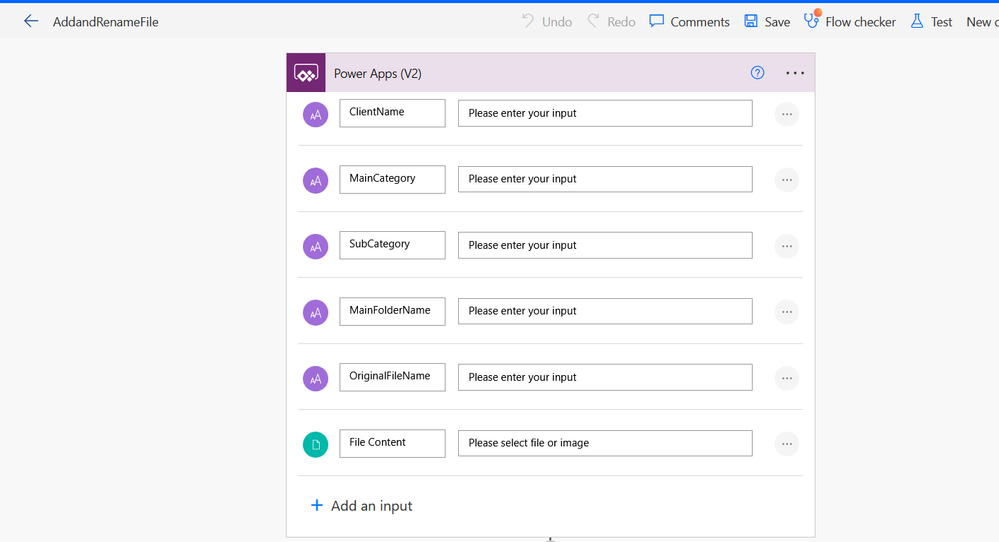
Task: Run the Flow checker
Action: pos(849,22)
